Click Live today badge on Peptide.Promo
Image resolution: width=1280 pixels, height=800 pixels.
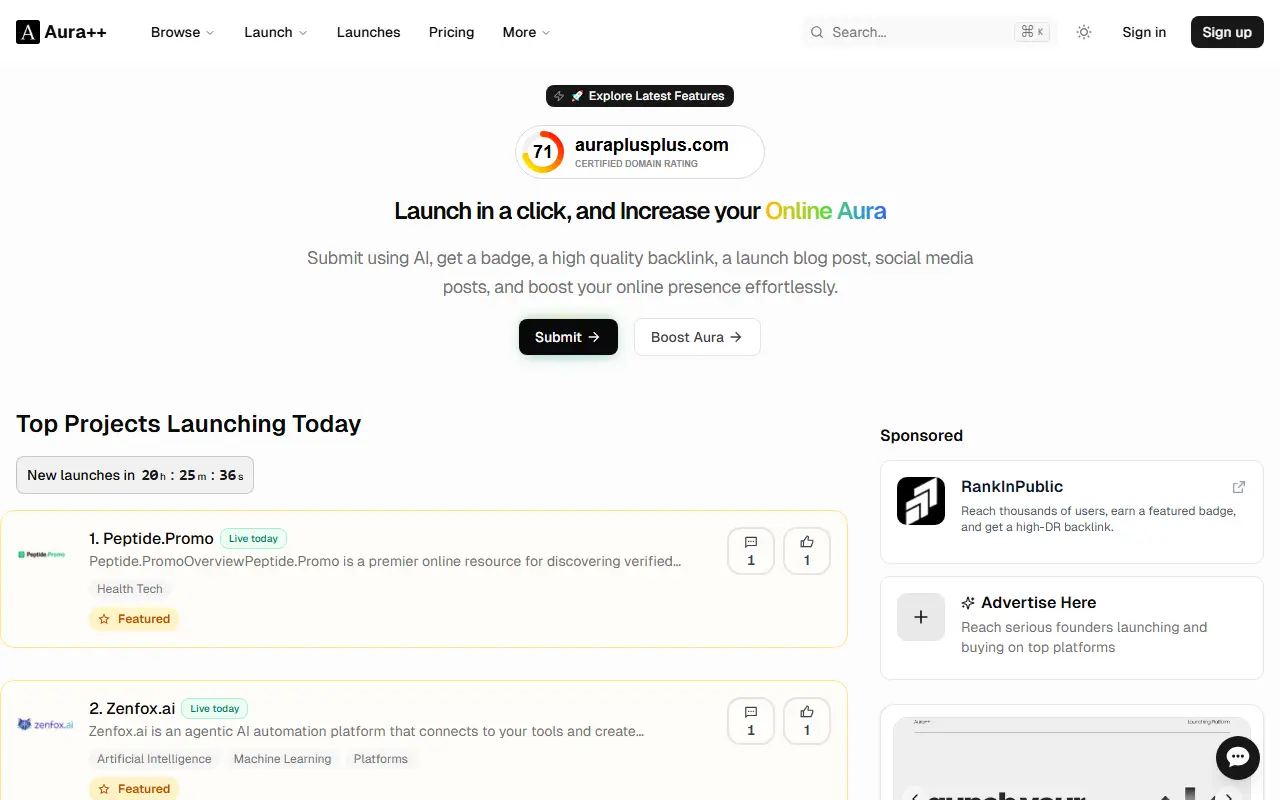click(x=253, y=538)
